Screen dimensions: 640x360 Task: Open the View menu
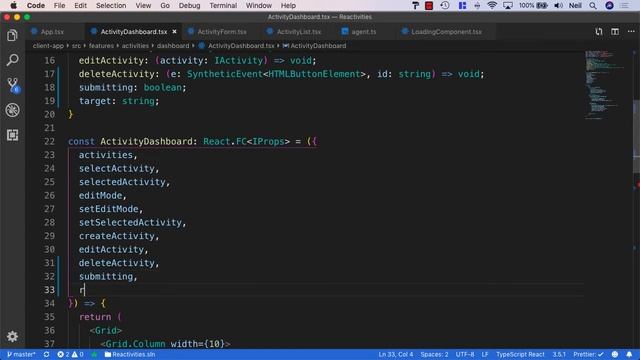click(143, 5)
